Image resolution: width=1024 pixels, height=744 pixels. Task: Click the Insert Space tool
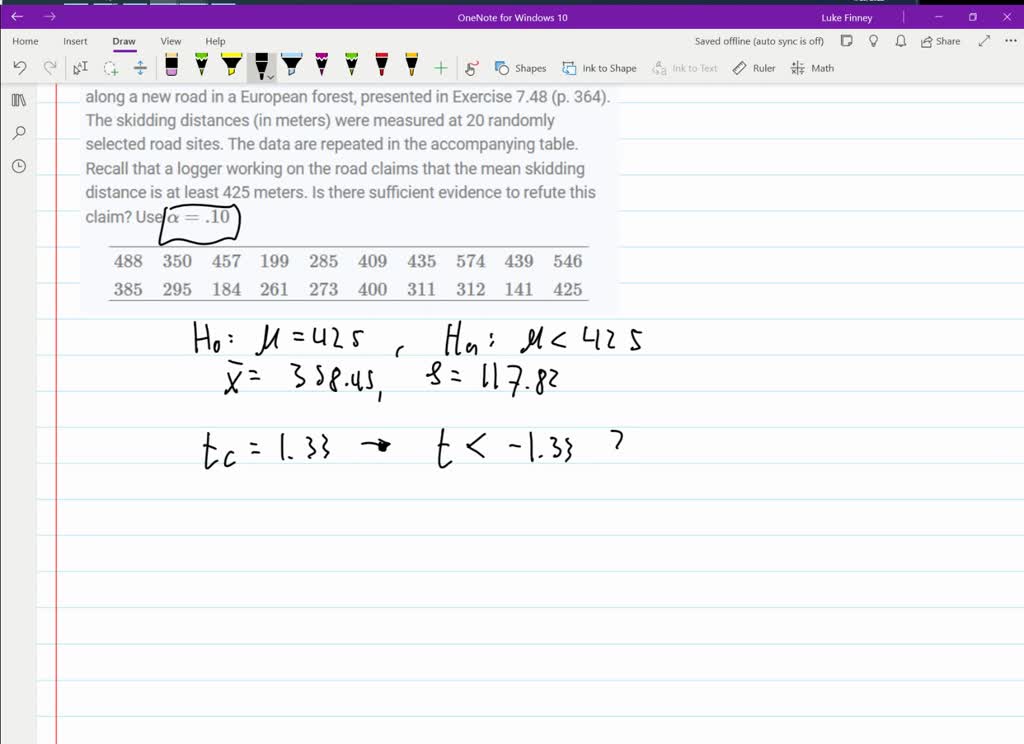pyautogui.click(x=140, y=68)
